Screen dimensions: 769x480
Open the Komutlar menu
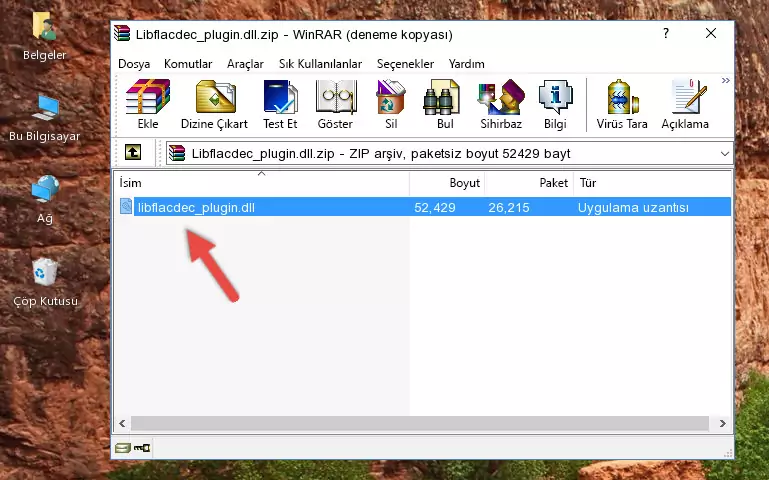pos(188,64)
